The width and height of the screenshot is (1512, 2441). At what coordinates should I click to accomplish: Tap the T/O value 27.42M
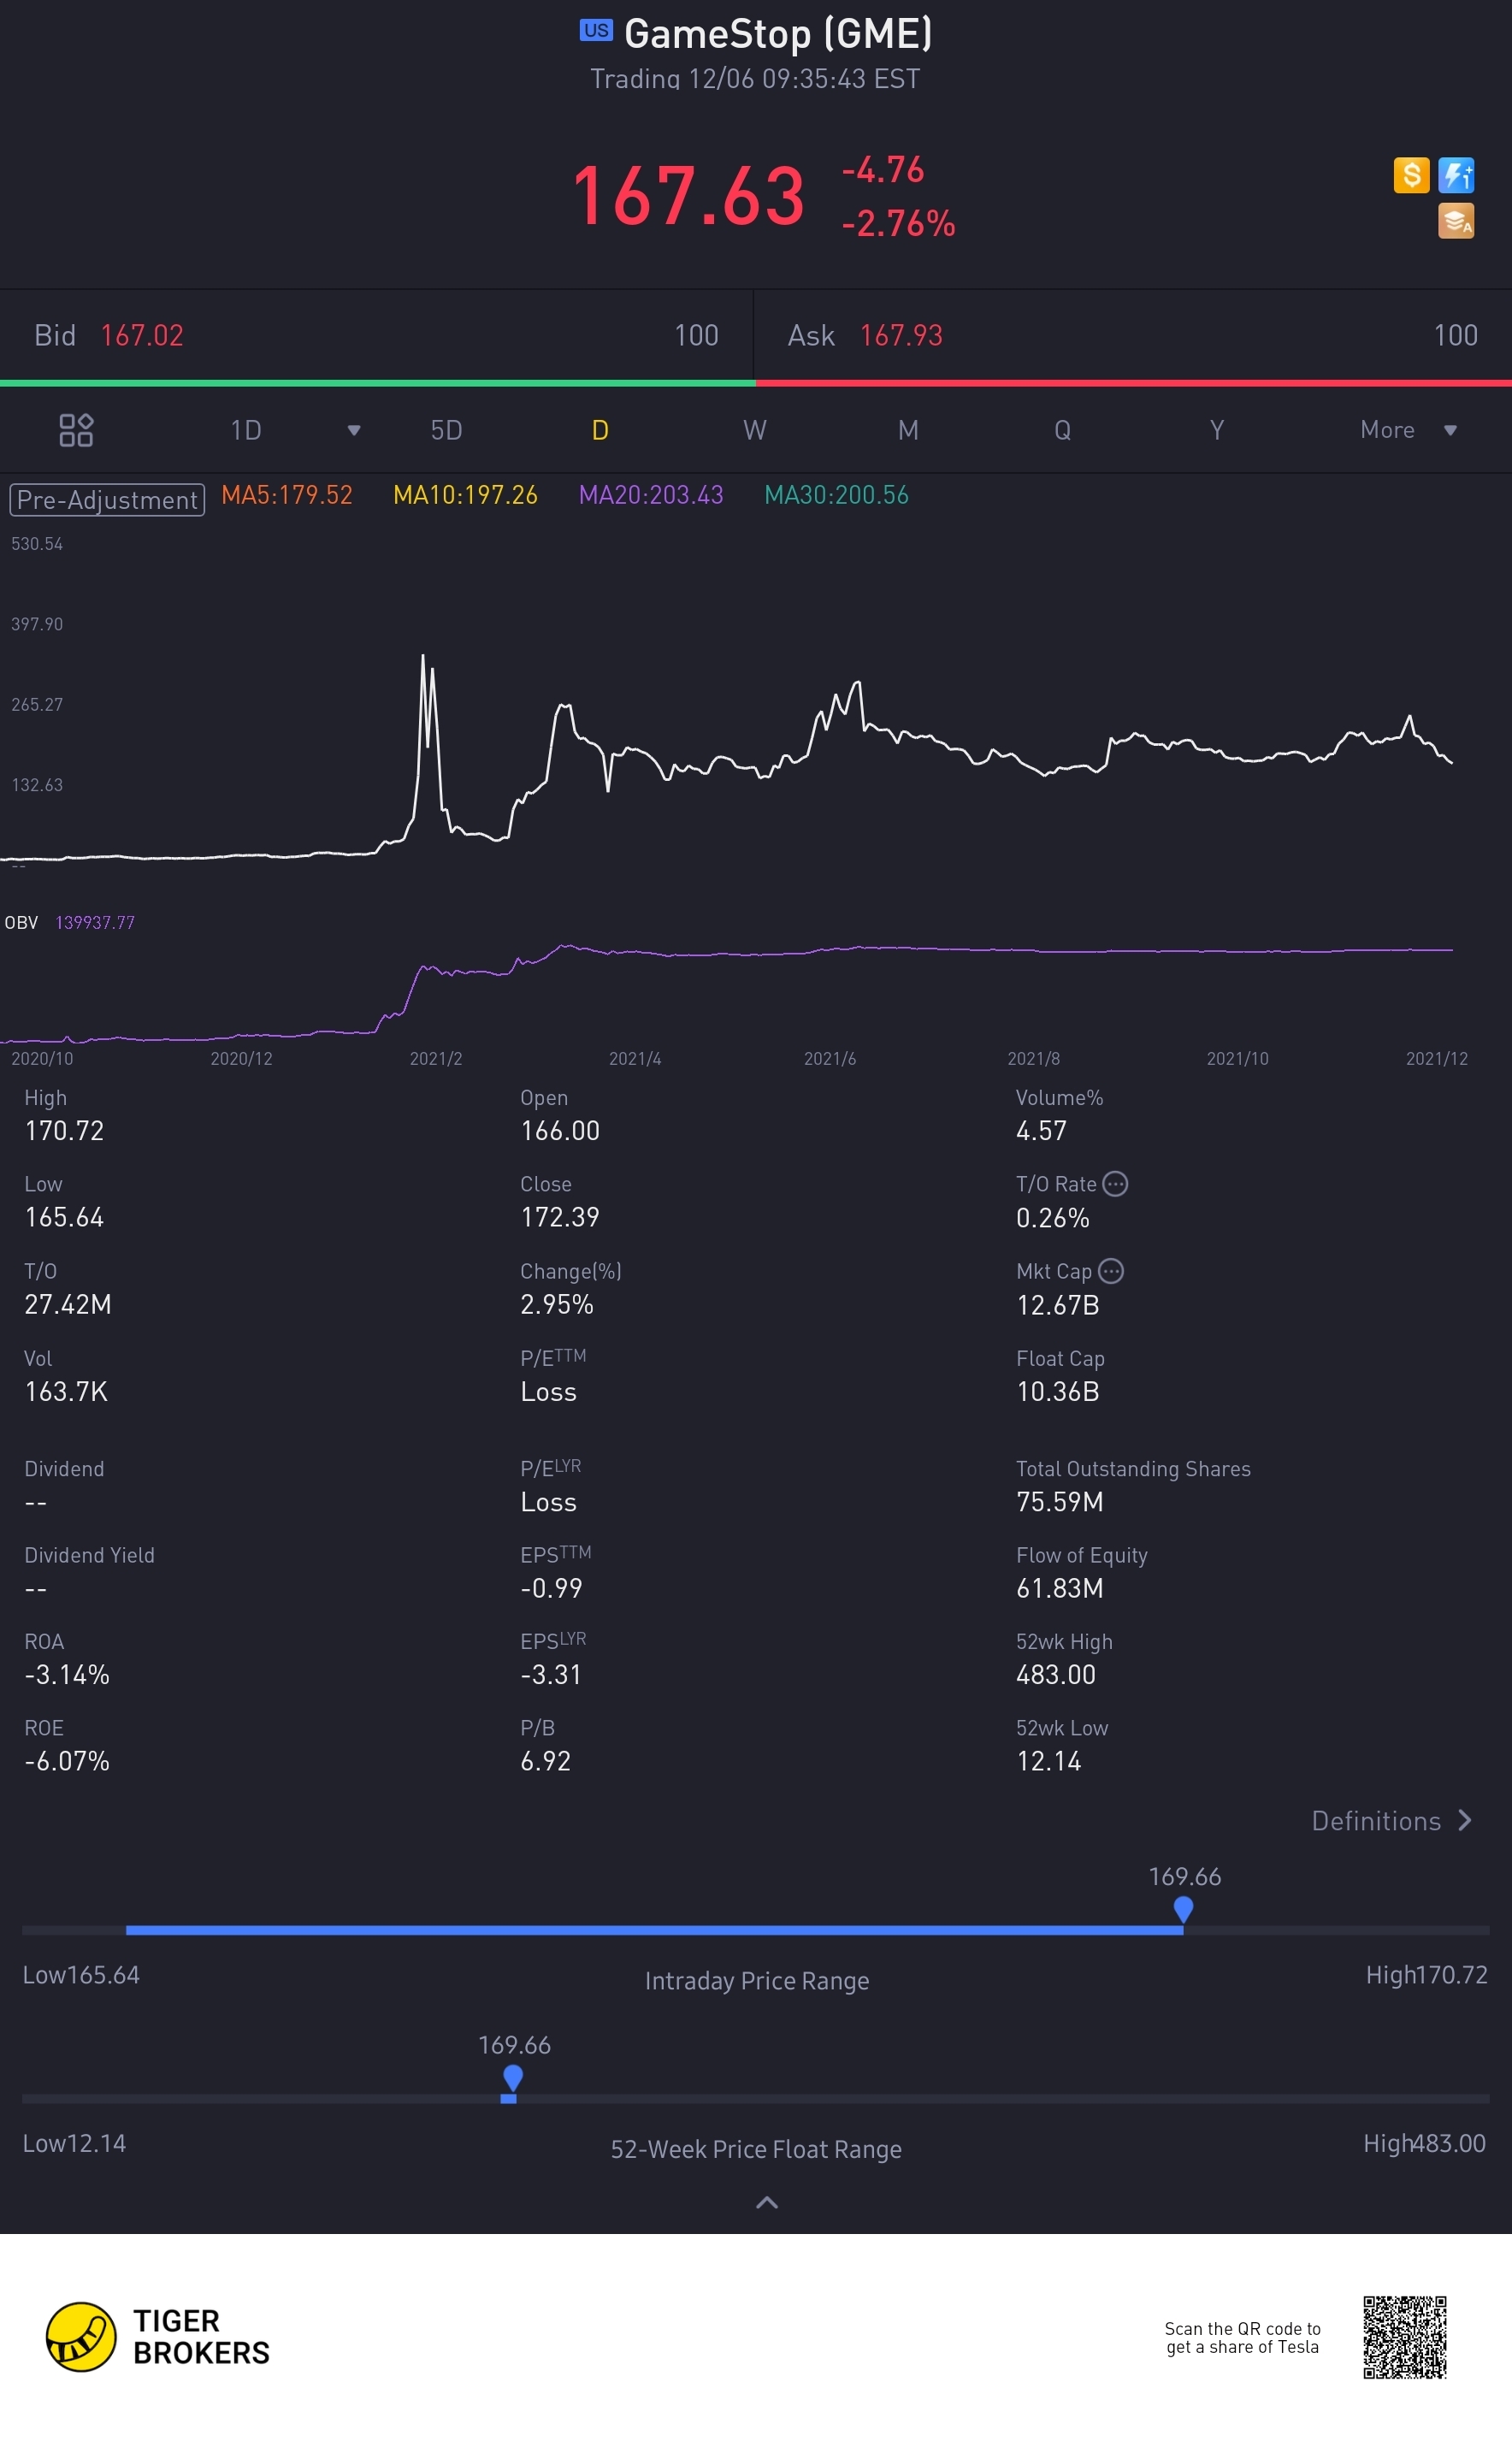68,1304
